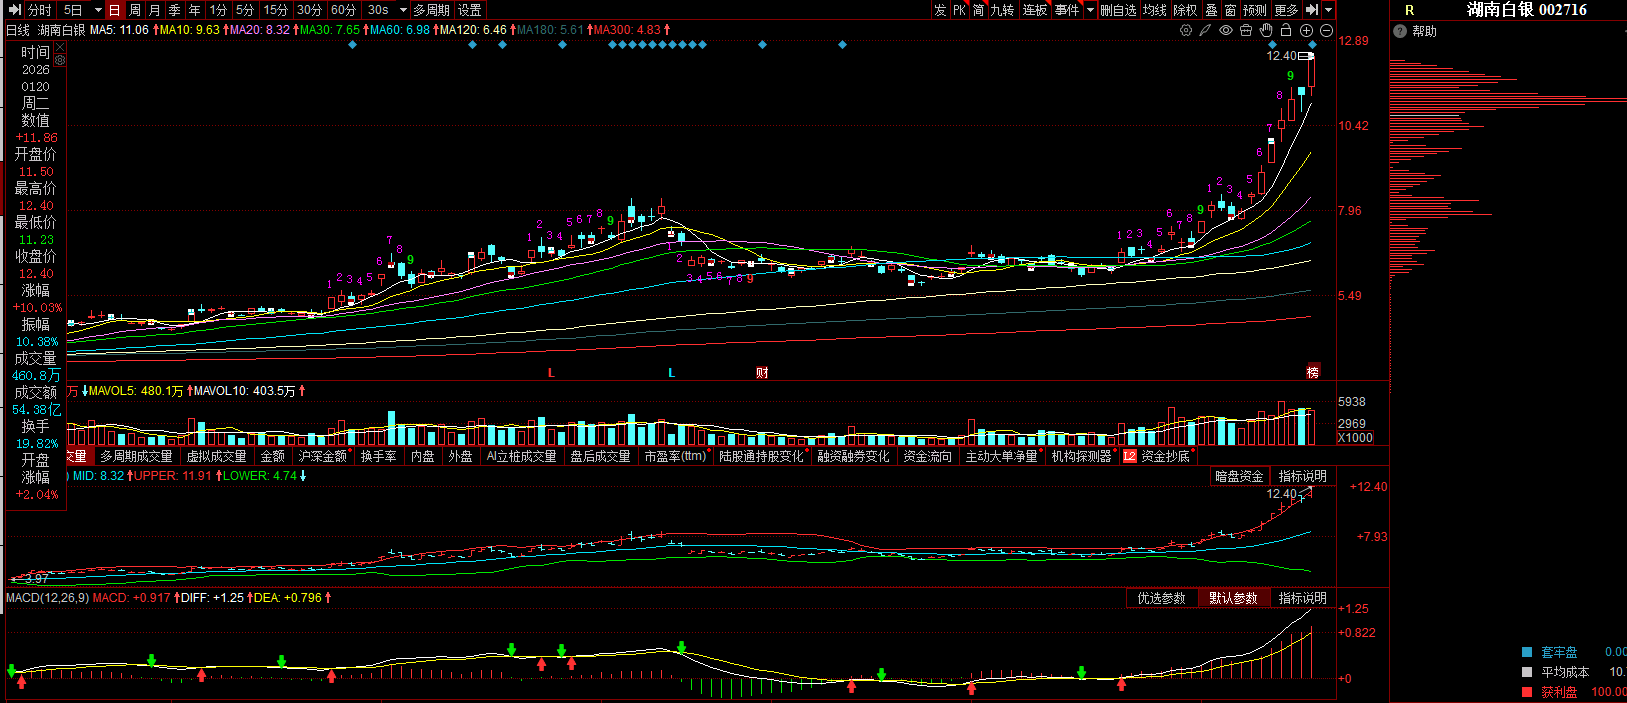Select the hand pan tool icon
Image resolution: width=1627 pixels, height=703 pixels.
coord(1266,30)
